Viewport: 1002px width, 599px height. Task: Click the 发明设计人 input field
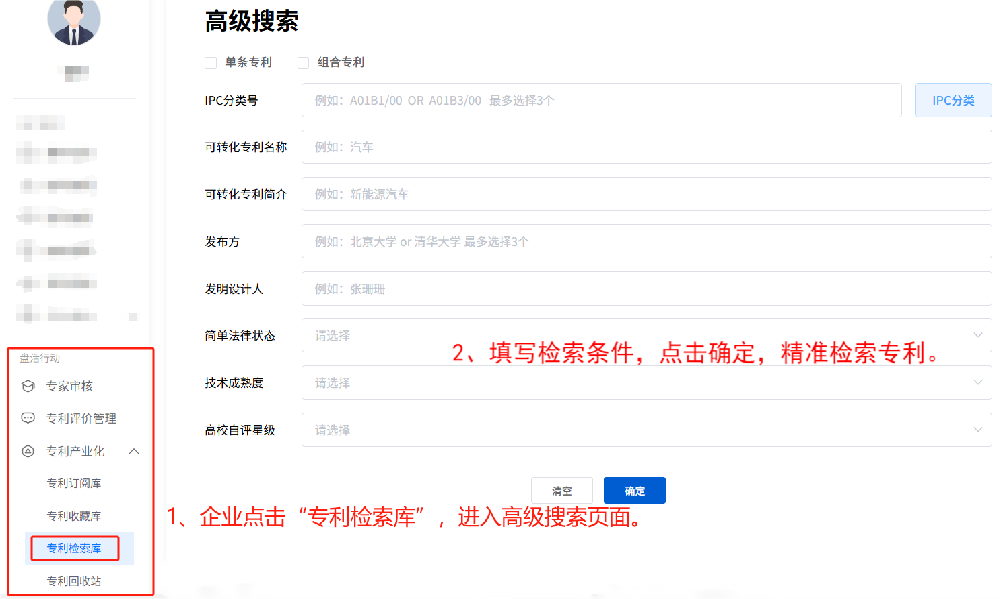[600, 288]
